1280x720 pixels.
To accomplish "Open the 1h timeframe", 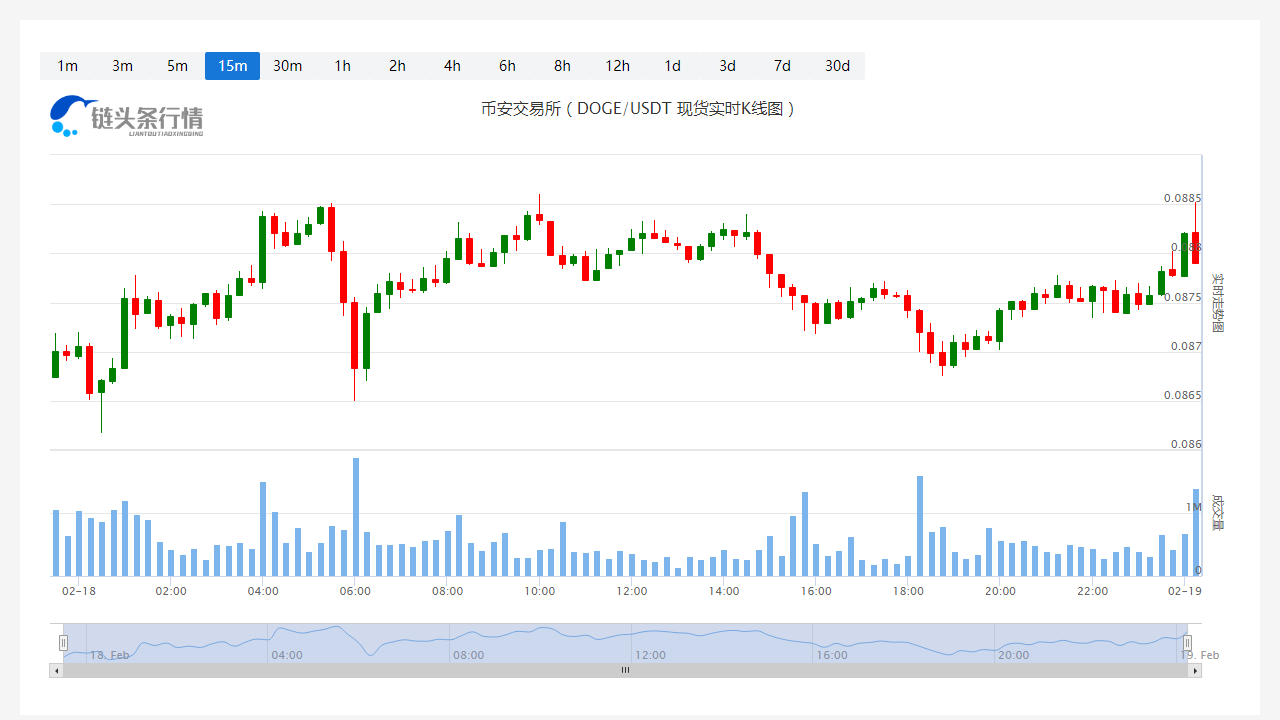I will point(342,66).
